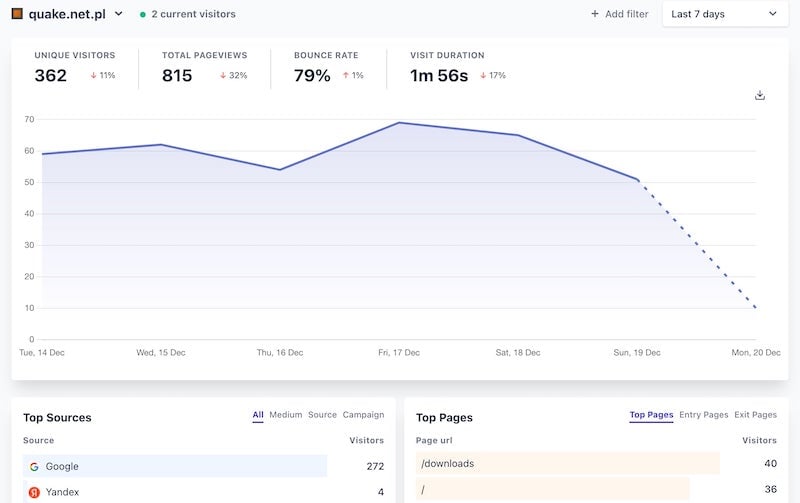Download chart data via export icon
This screenshot has height=503, width=800.
point(760,95)
